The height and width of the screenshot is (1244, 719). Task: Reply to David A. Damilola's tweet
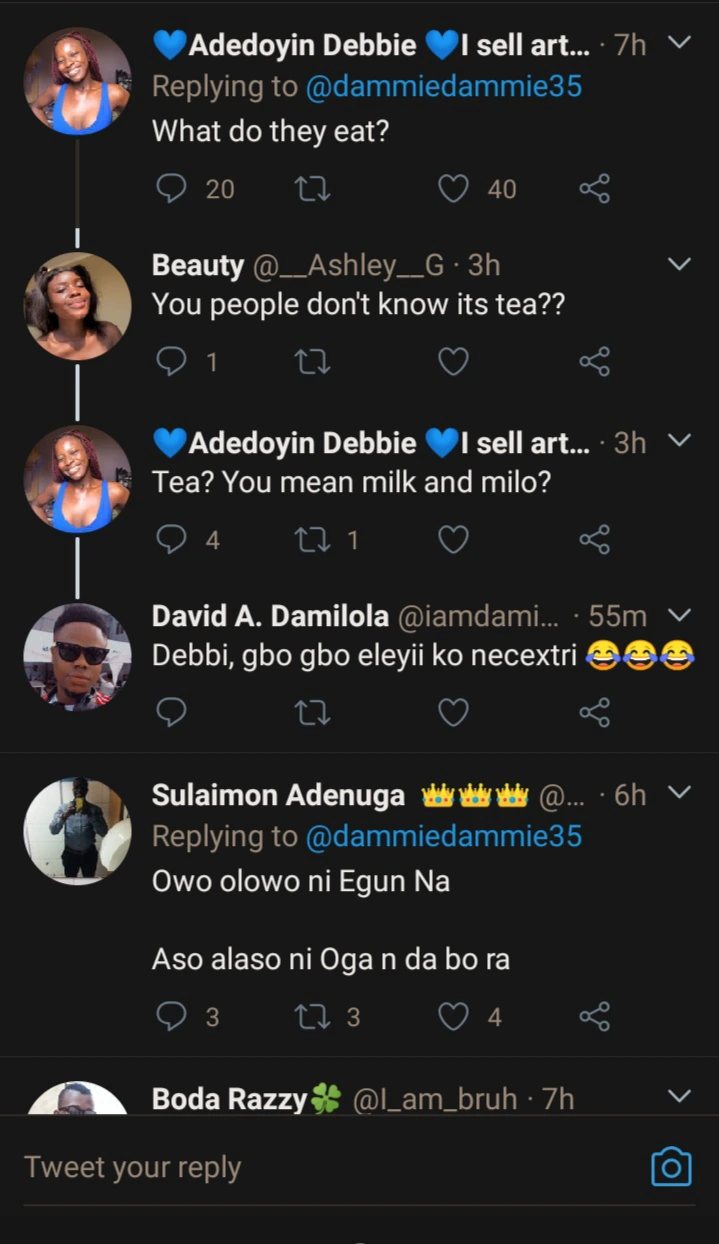click(x=172, y=712)
